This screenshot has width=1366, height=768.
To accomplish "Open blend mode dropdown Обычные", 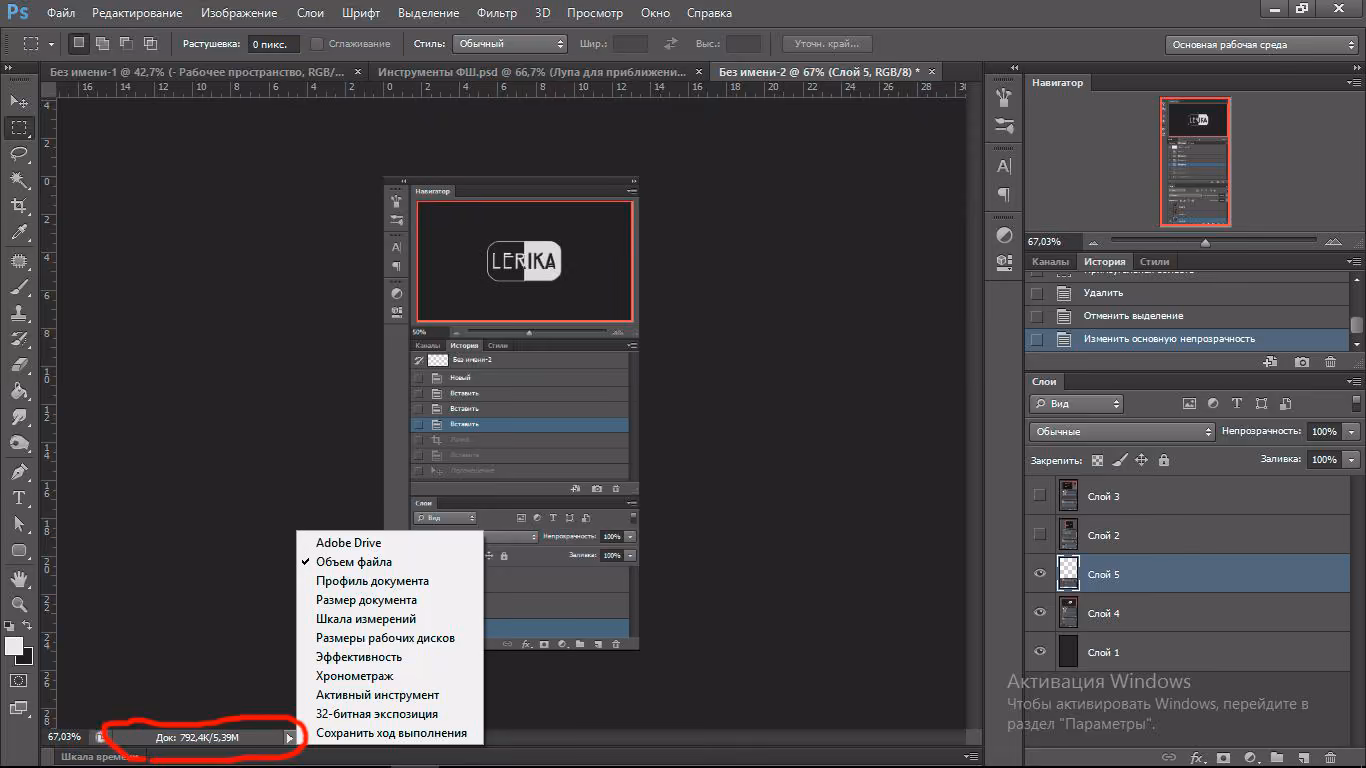I will tap(1122, 432).
